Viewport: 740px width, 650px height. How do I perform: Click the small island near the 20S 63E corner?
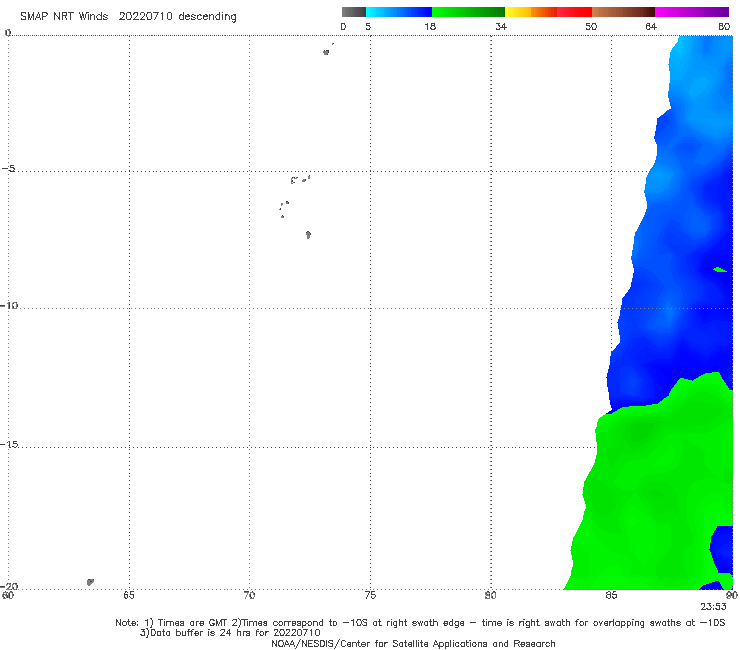90,582
